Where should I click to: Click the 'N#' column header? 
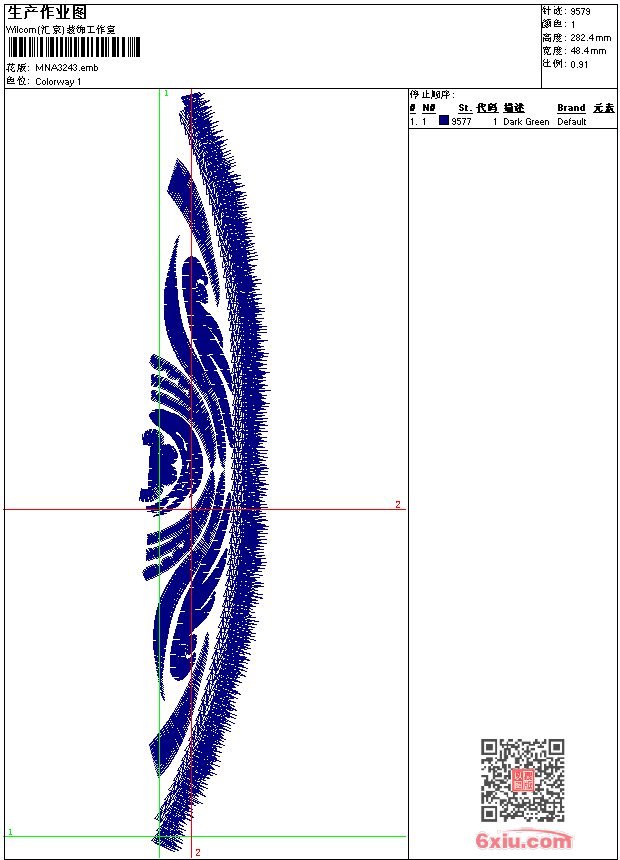pyautogui.click(x=429, y=108)
